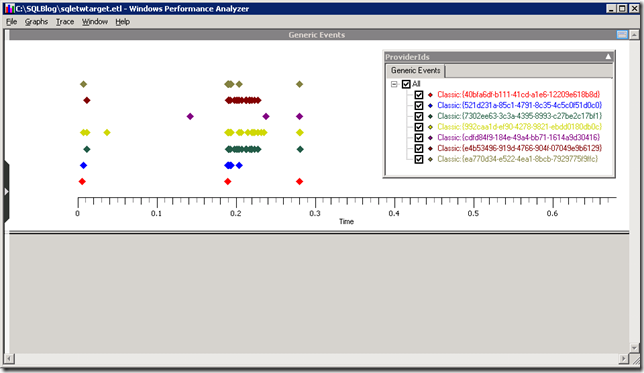Click the Classic e4b53496 provider label
Screen dimensions: 644x373
519,148
